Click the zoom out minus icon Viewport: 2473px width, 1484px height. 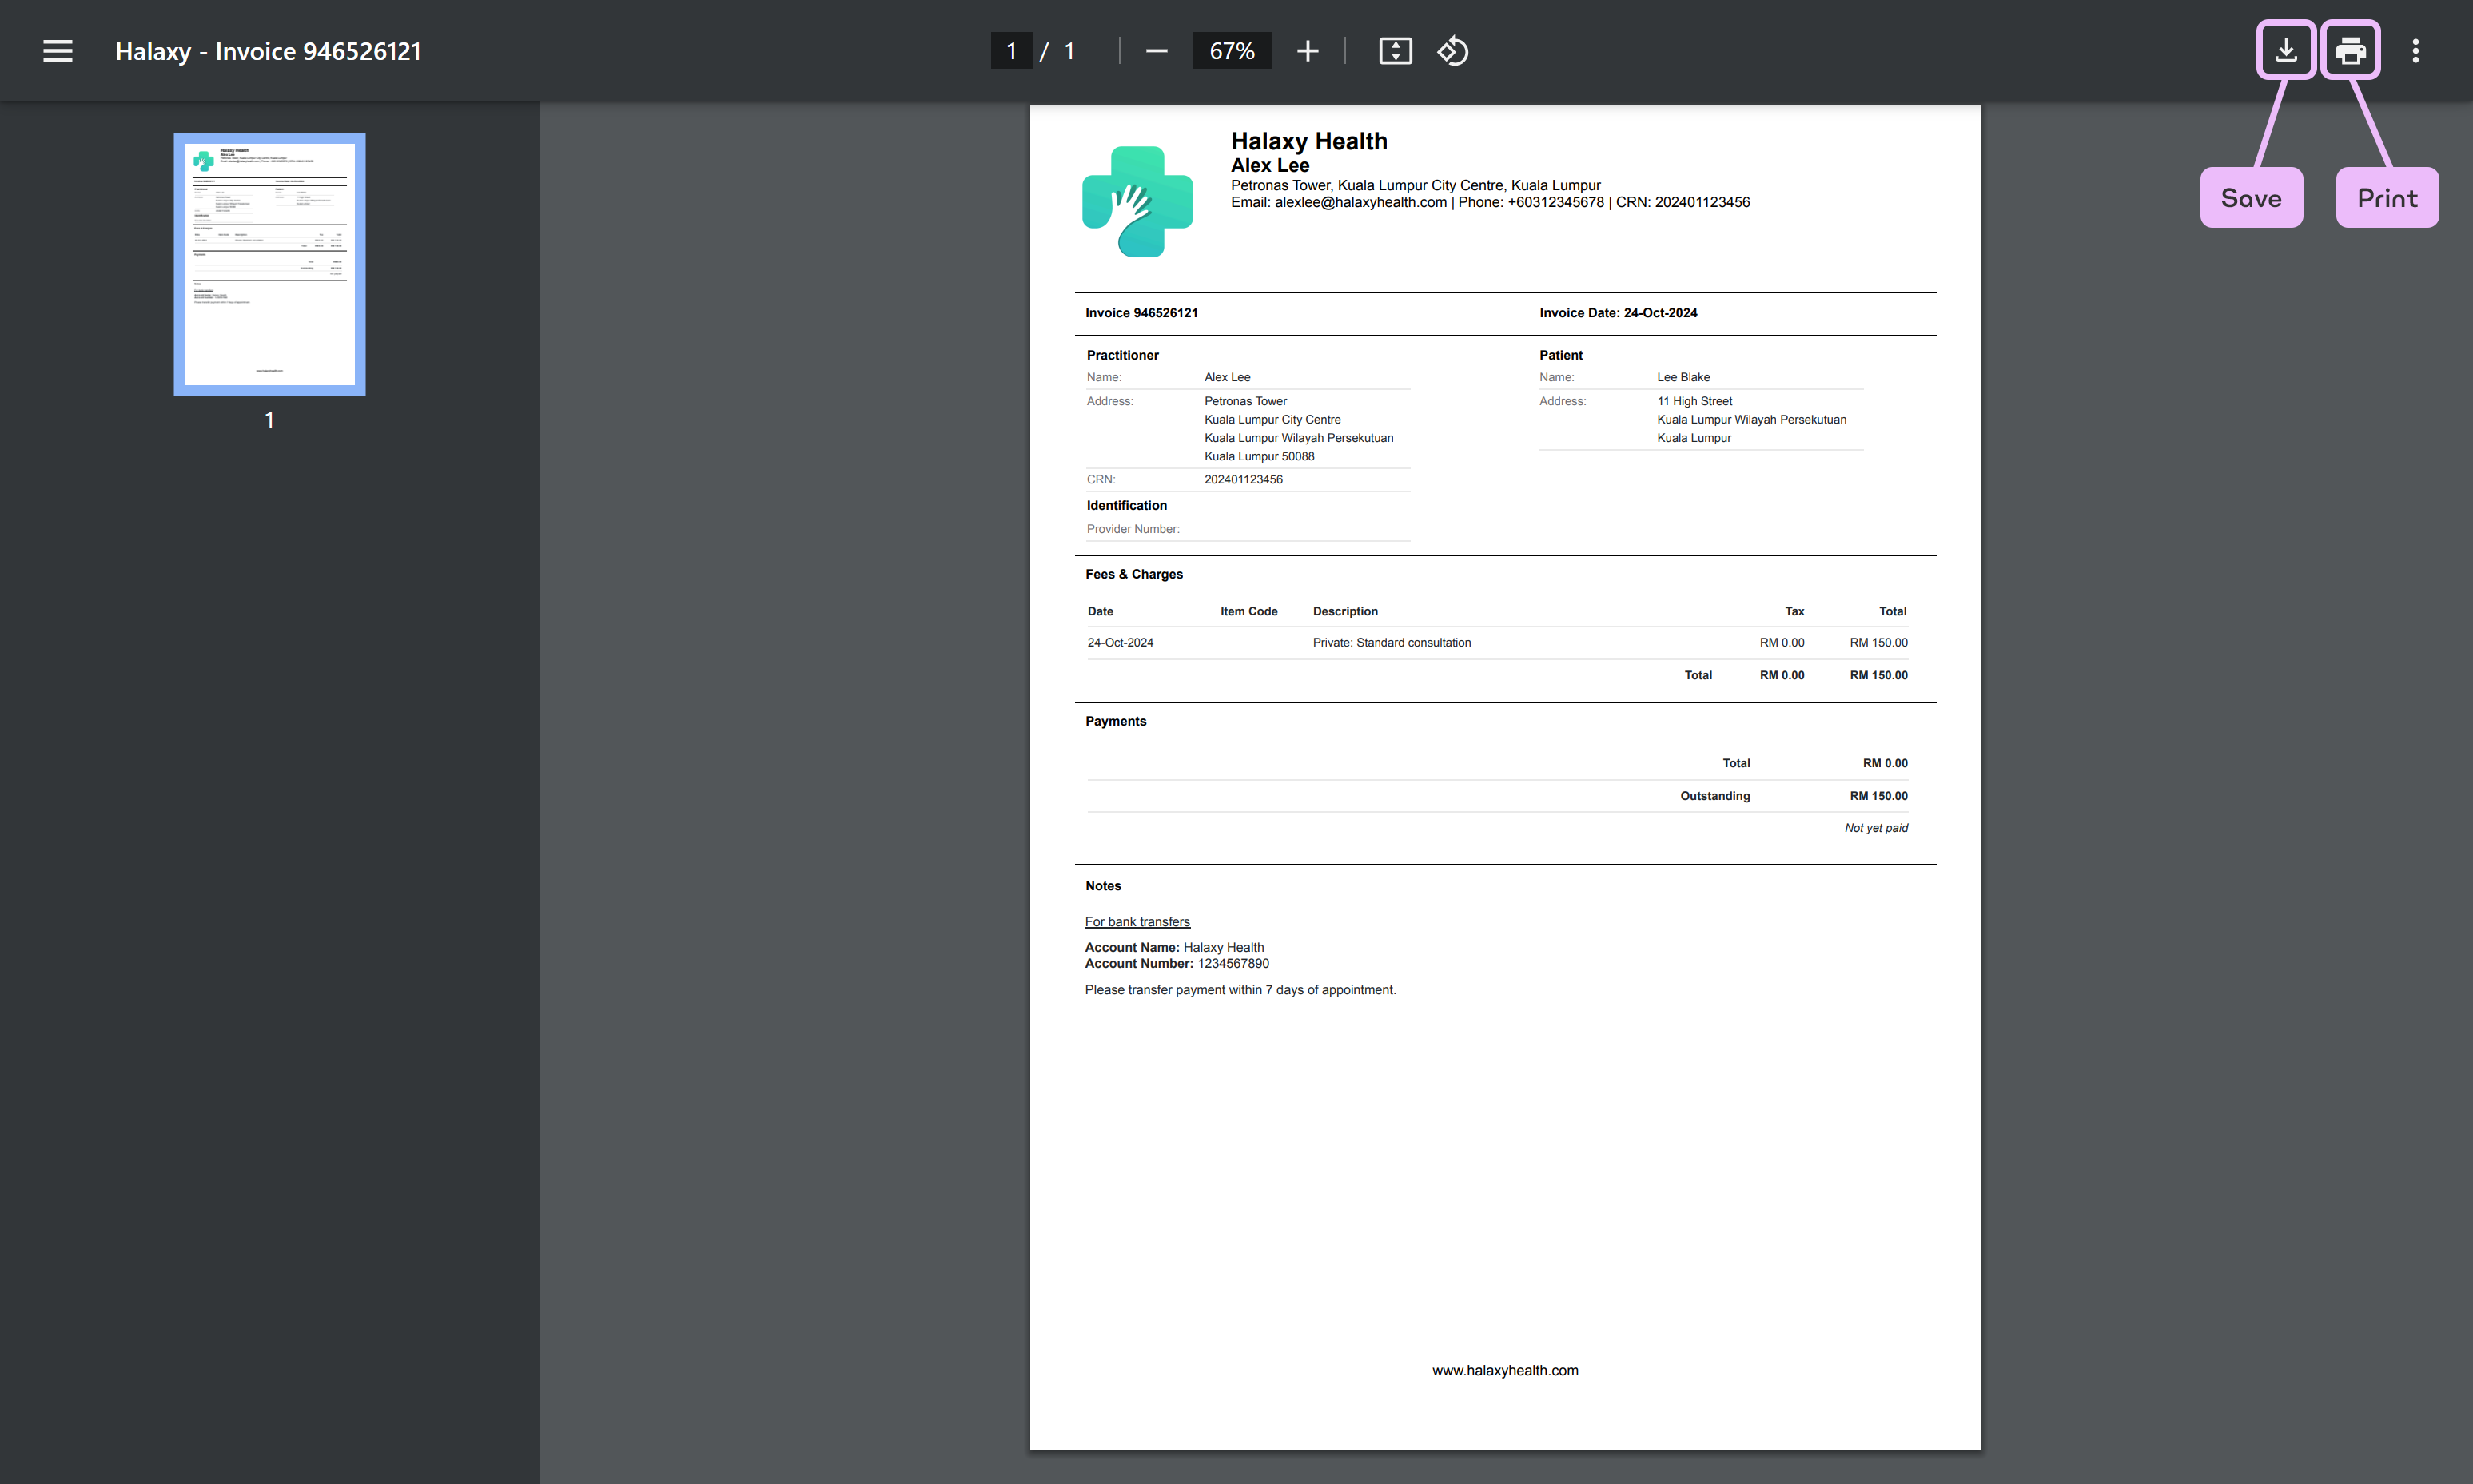1156,51
